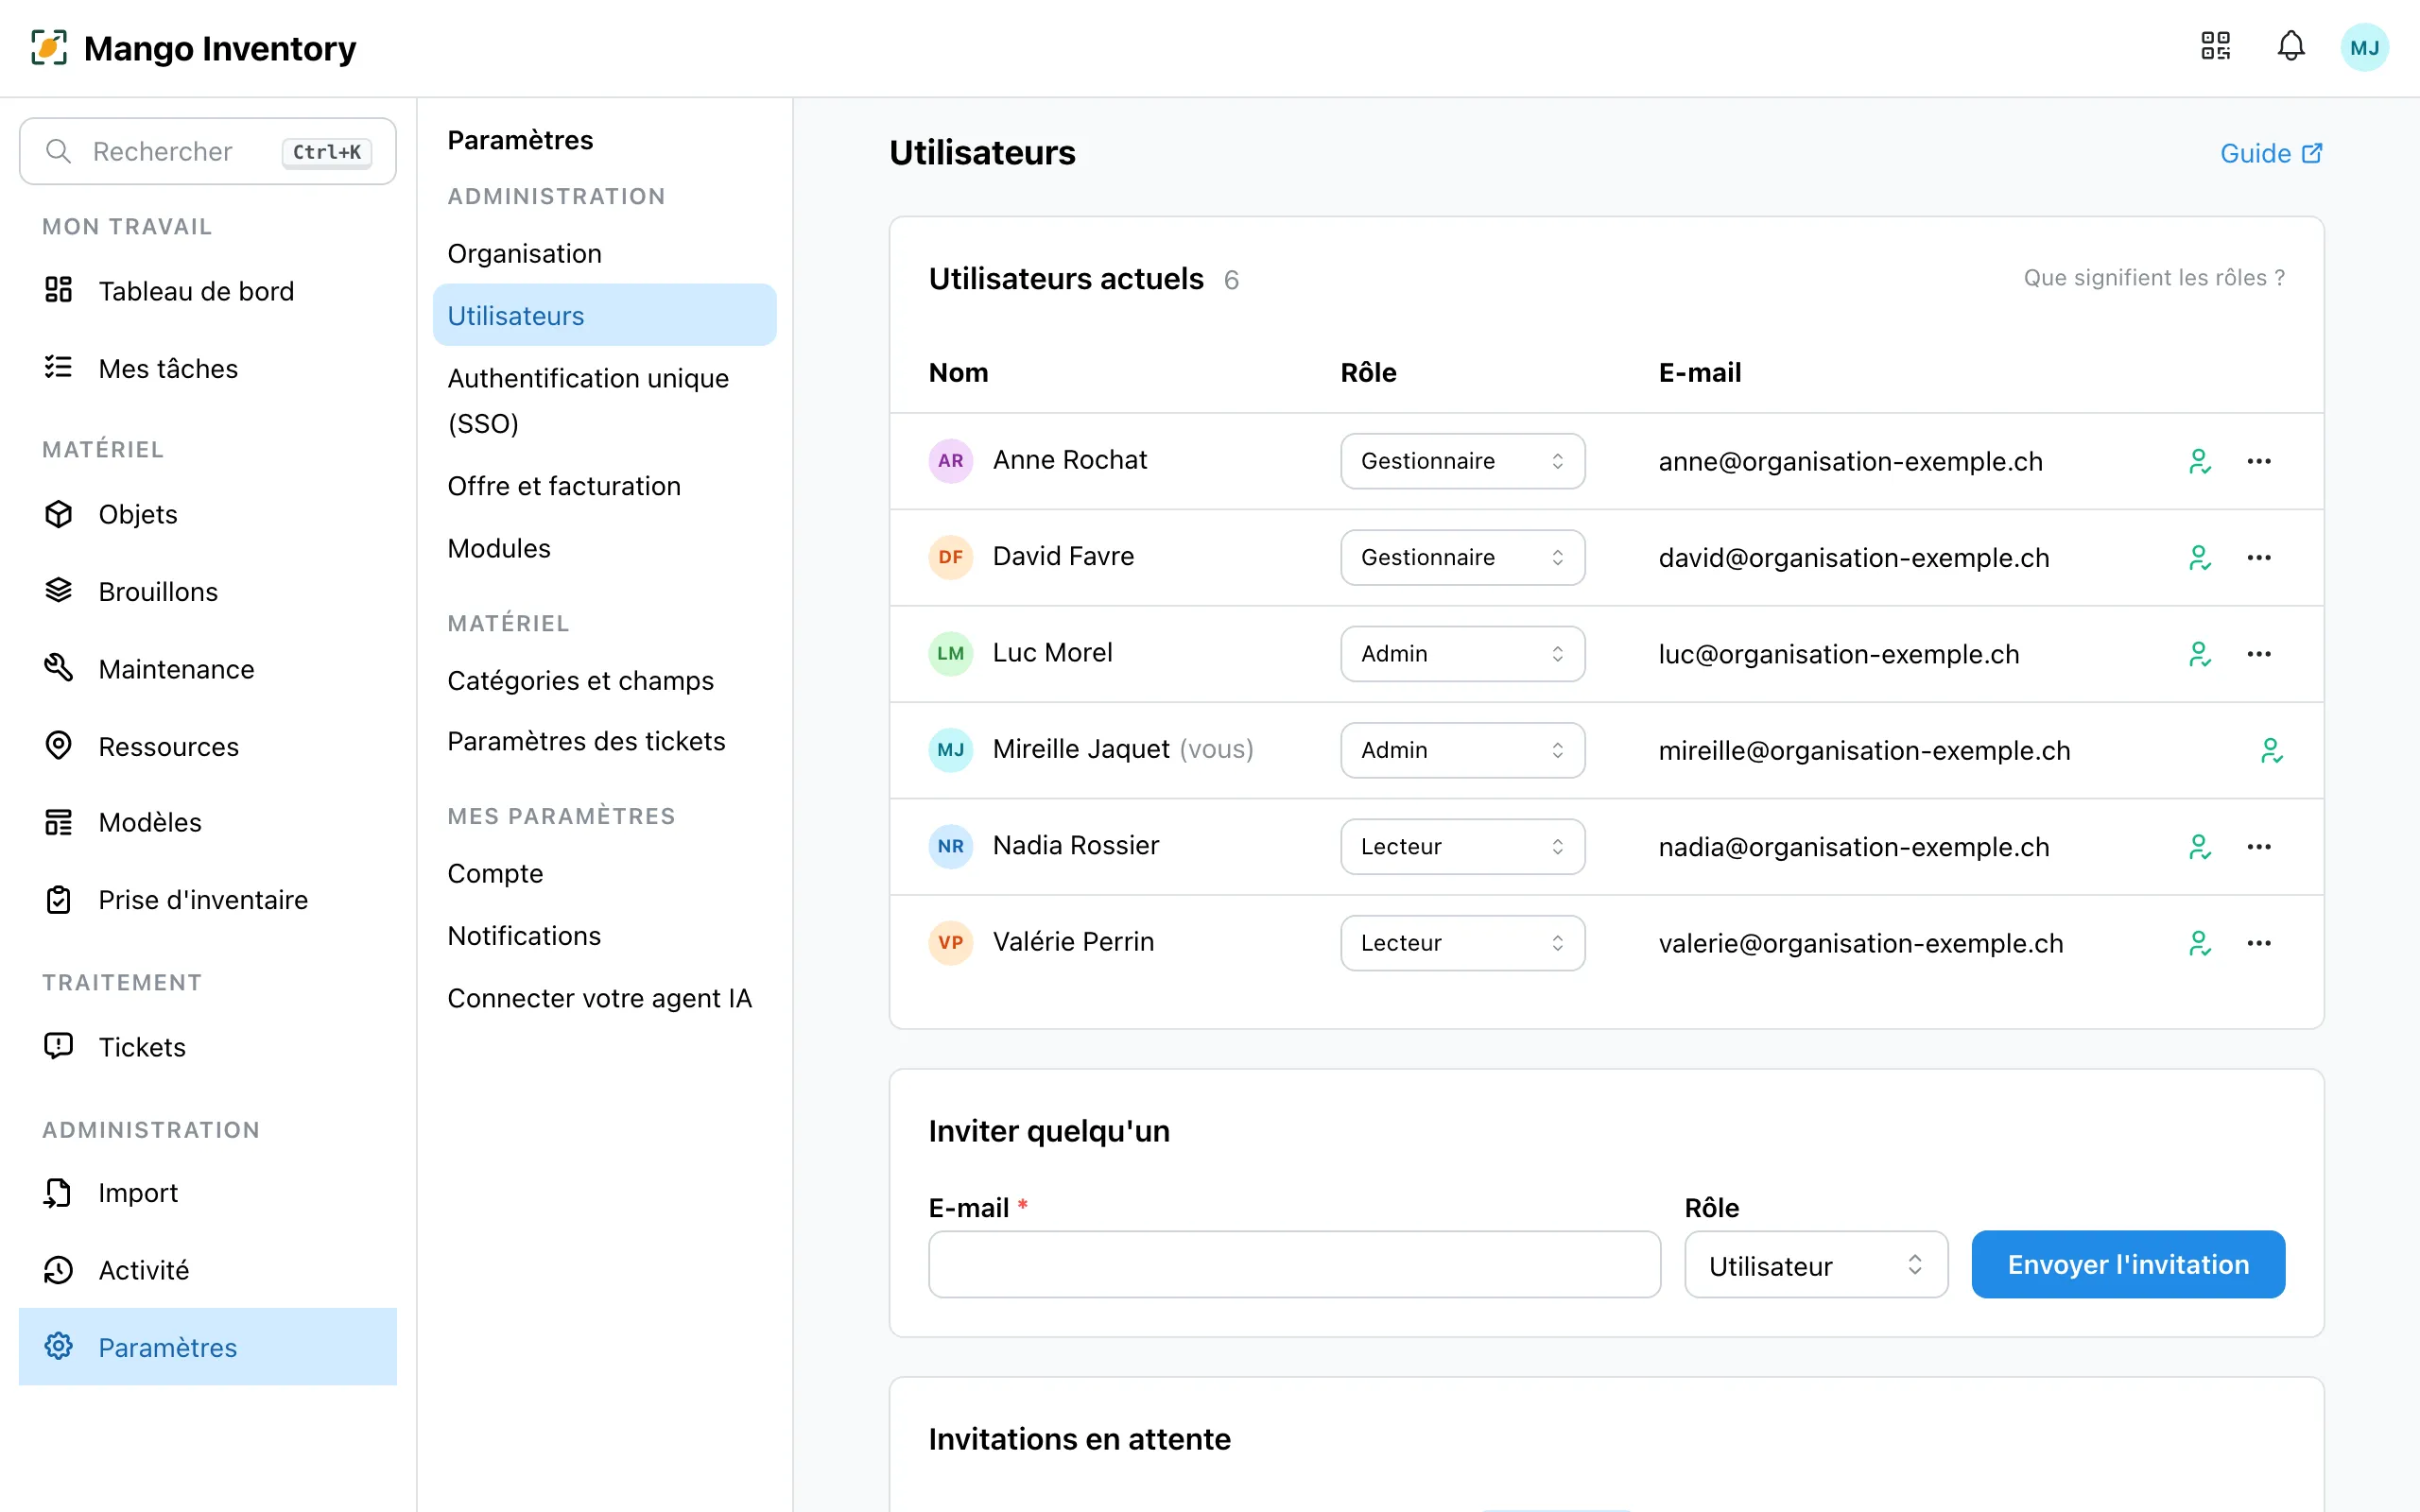Open the invitation Rôle dropdown set to Utilisateur

[1816, 1265]
